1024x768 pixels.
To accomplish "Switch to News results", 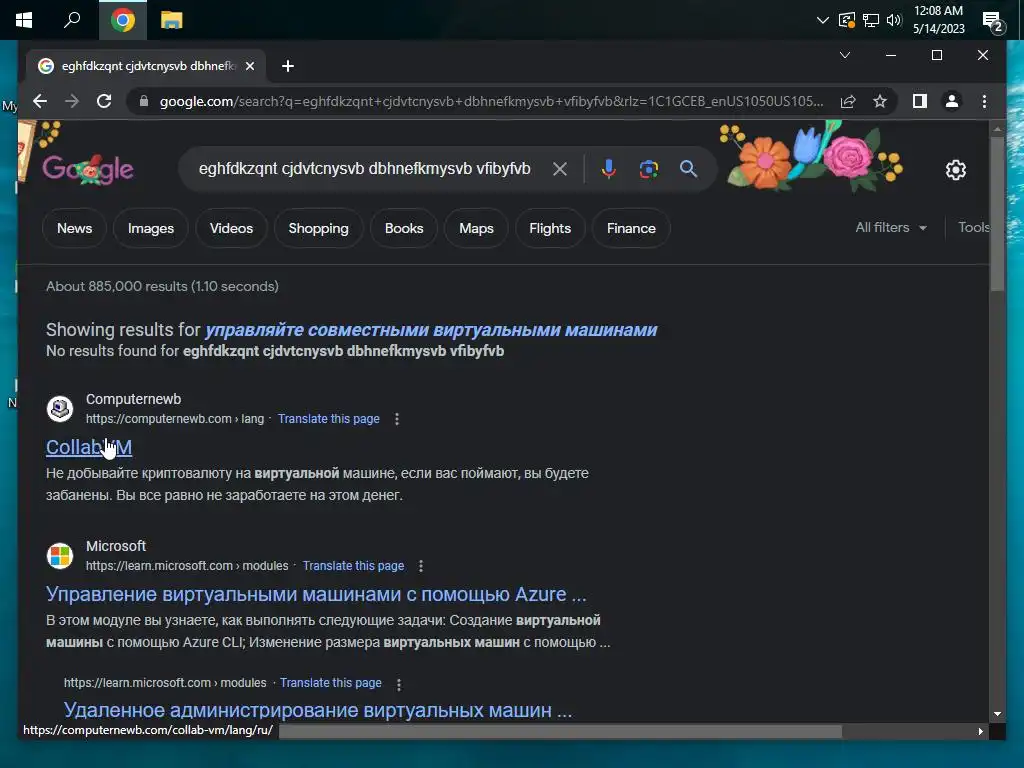I will click(x=74, y=228).
